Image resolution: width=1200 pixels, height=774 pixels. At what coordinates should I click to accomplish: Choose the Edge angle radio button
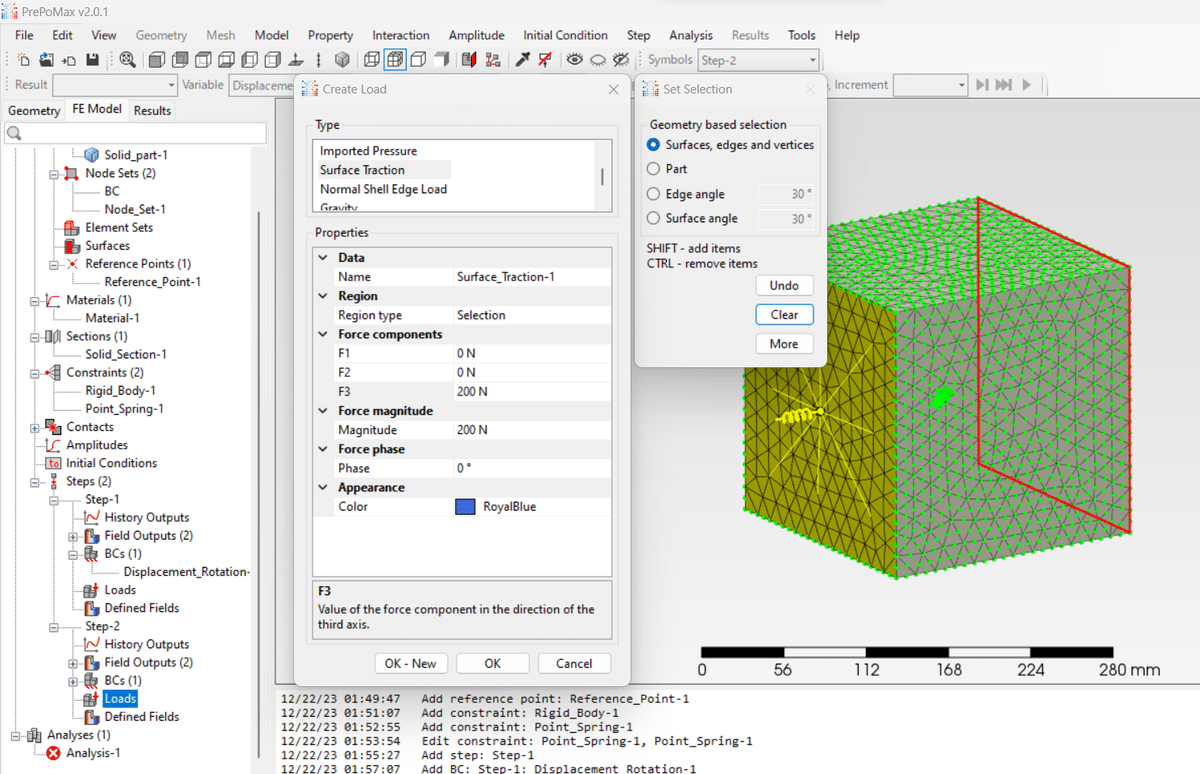coord(654,194)
